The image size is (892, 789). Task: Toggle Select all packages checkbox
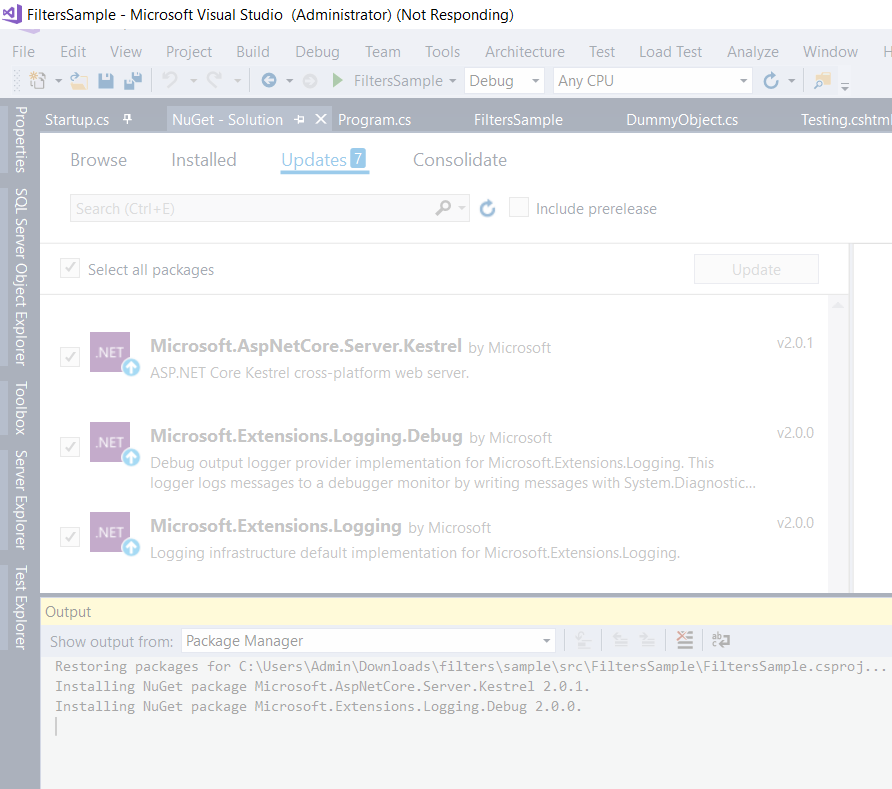70,268
